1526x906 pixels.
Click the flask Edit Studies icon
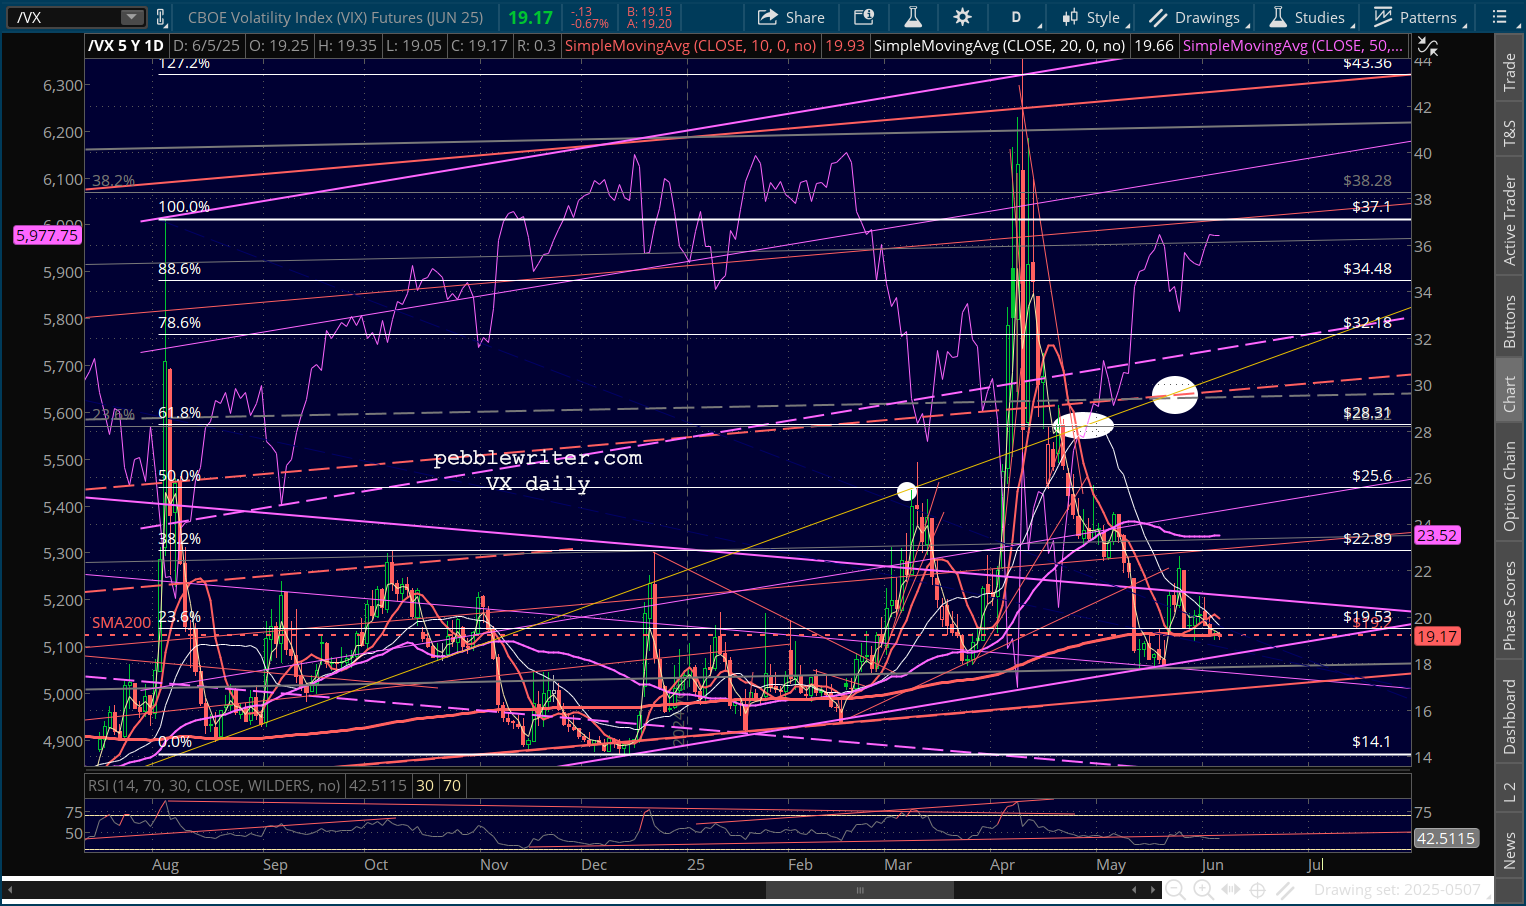click(912, 17)
